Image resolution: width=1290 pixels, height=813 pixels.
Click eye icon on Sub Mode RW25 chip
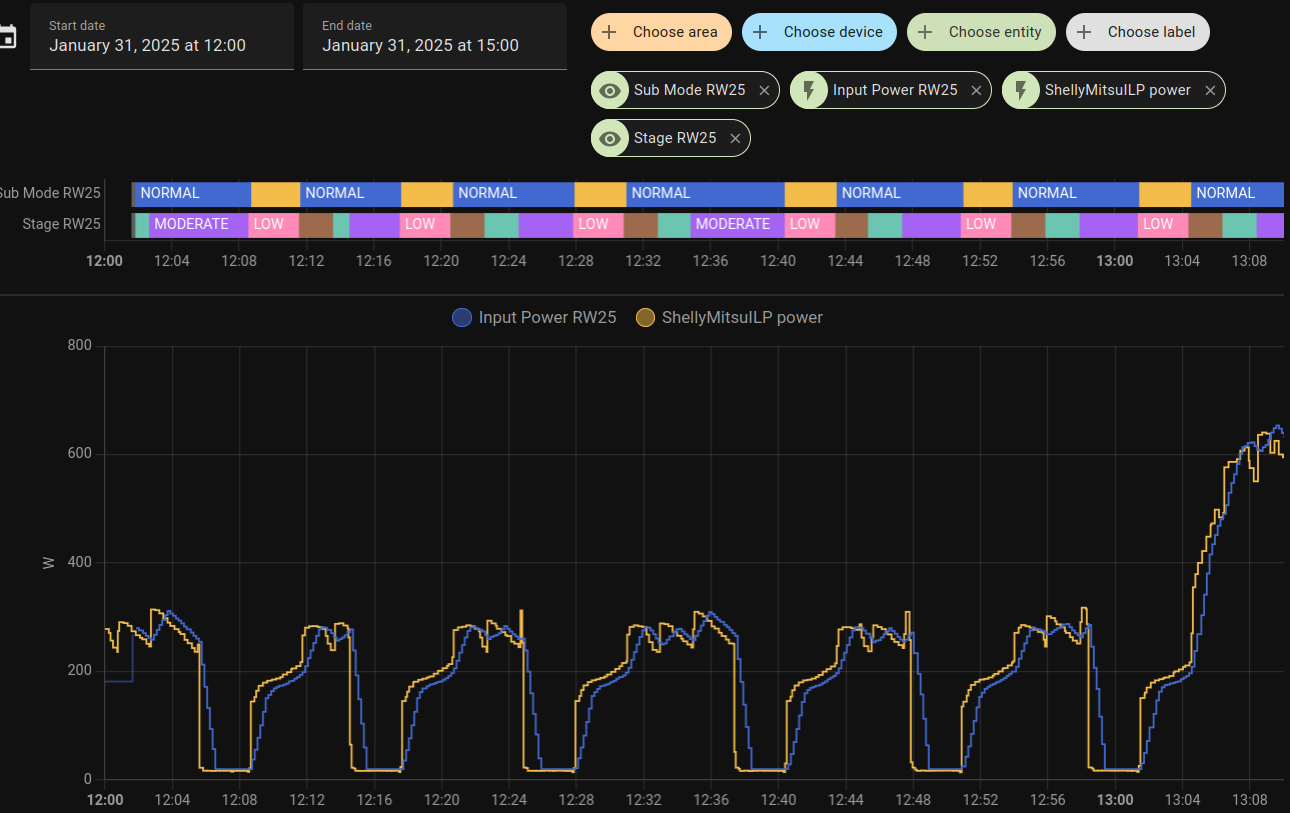click(x=609, y=90)
